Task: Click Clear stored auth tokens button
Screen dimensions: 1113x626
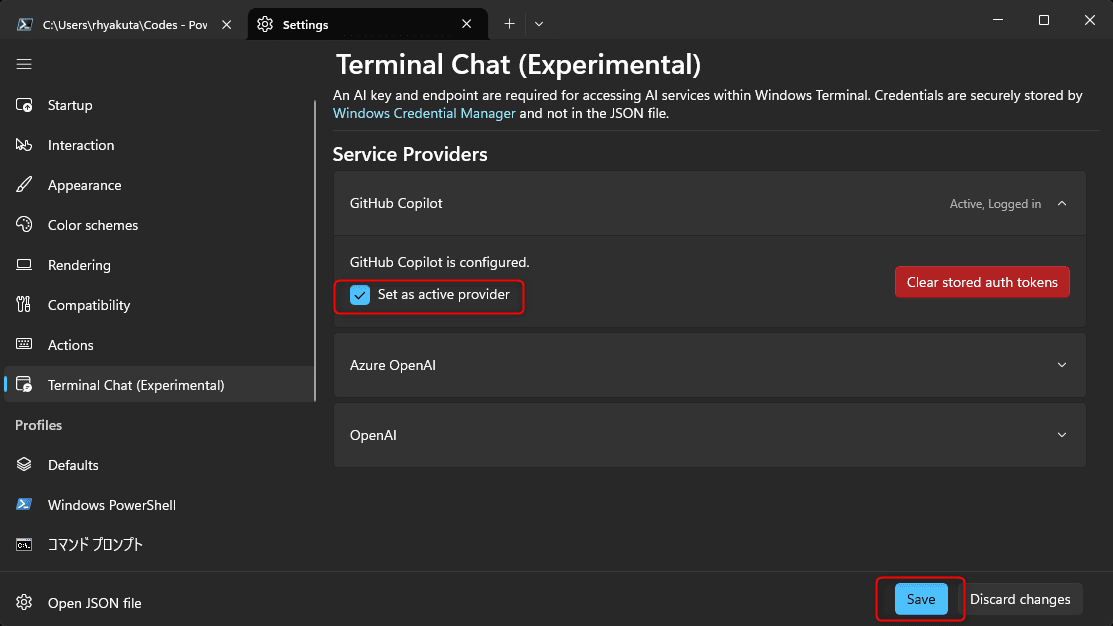Action: point(982,282)
